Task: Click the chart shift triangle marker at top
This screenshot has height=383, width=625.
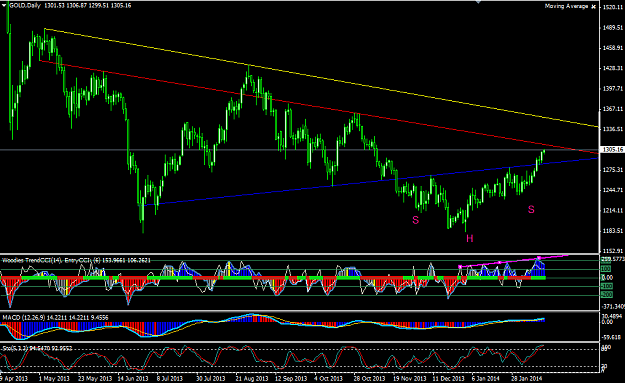Action: pyautogui.click(x=478, y=2)
